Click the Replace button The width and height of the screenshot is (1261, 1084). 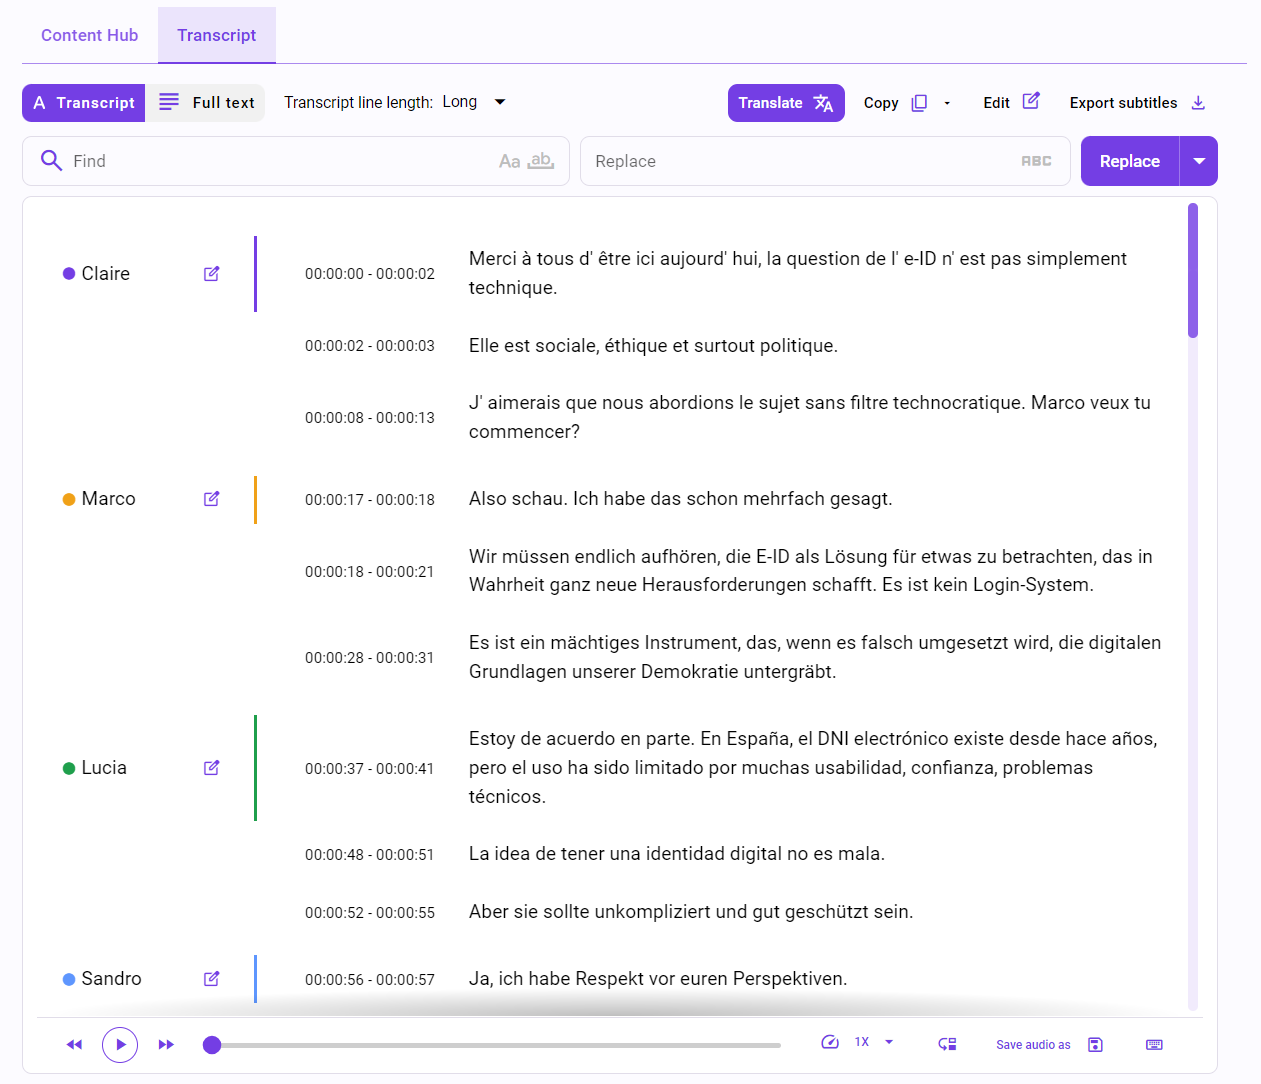coord(1129,160)
